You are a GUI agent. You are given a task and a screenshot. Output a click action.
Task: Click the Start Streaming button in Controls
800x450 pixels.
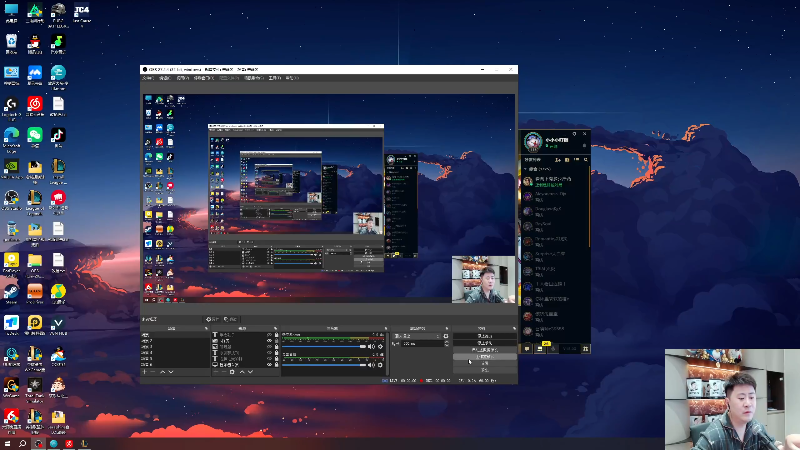484,334
